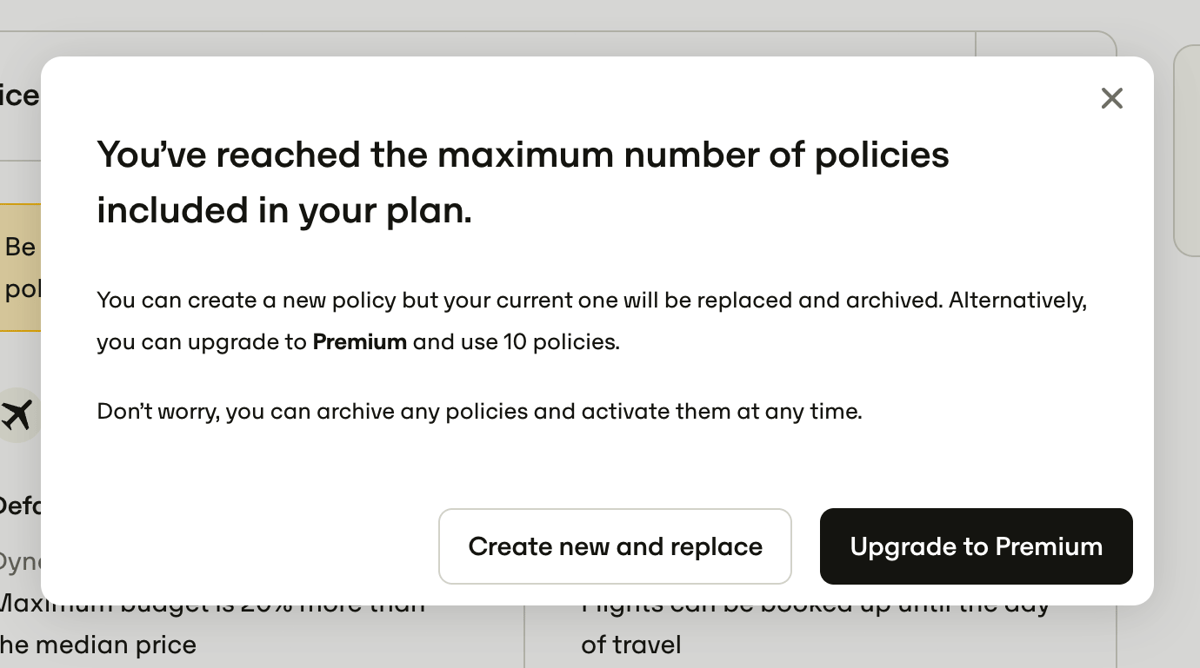The image size is (1200, 668).
Task: Select the airplane flight policy icon
Action: [16, 413]
